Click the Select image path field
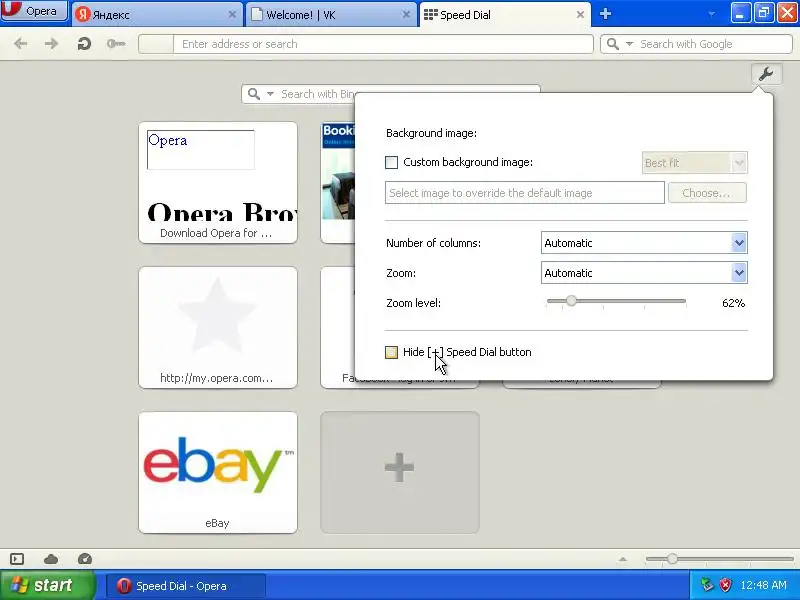Screen dimensions: 800x600 pyautogui.click(x=524, y=193)
